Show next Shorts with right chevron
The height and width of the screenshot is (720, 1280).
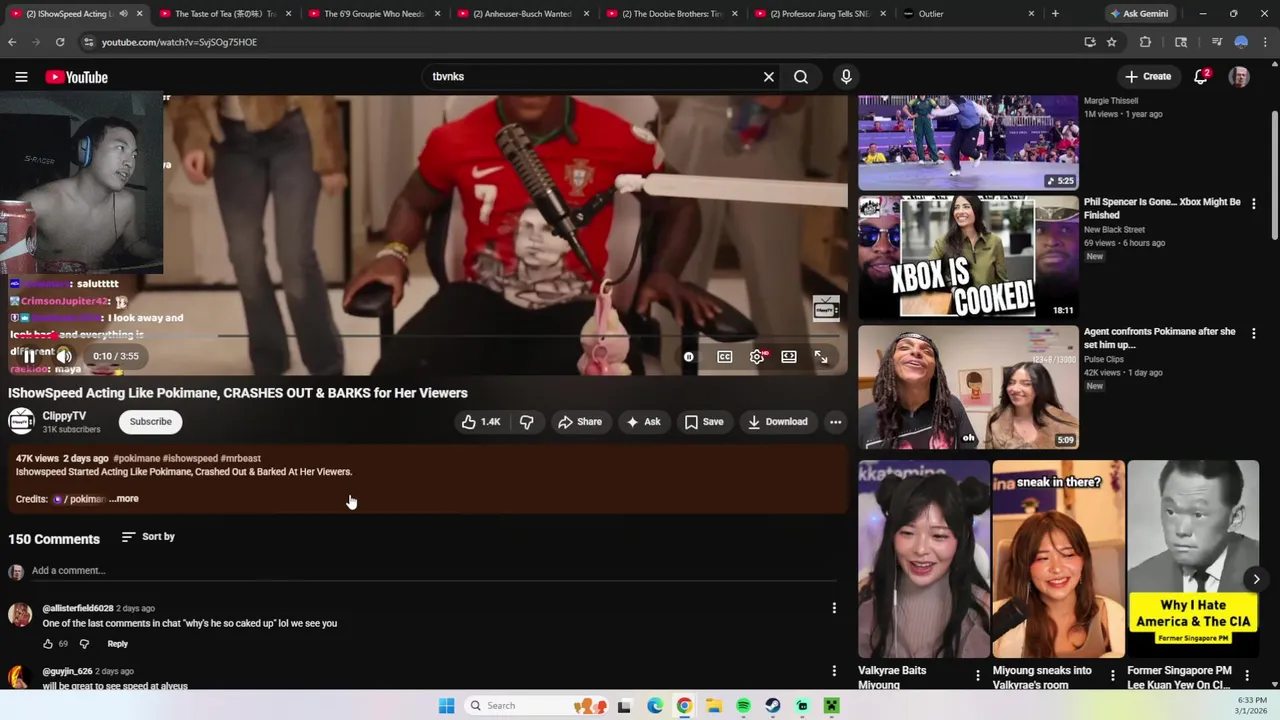(x=1256, y=579)
